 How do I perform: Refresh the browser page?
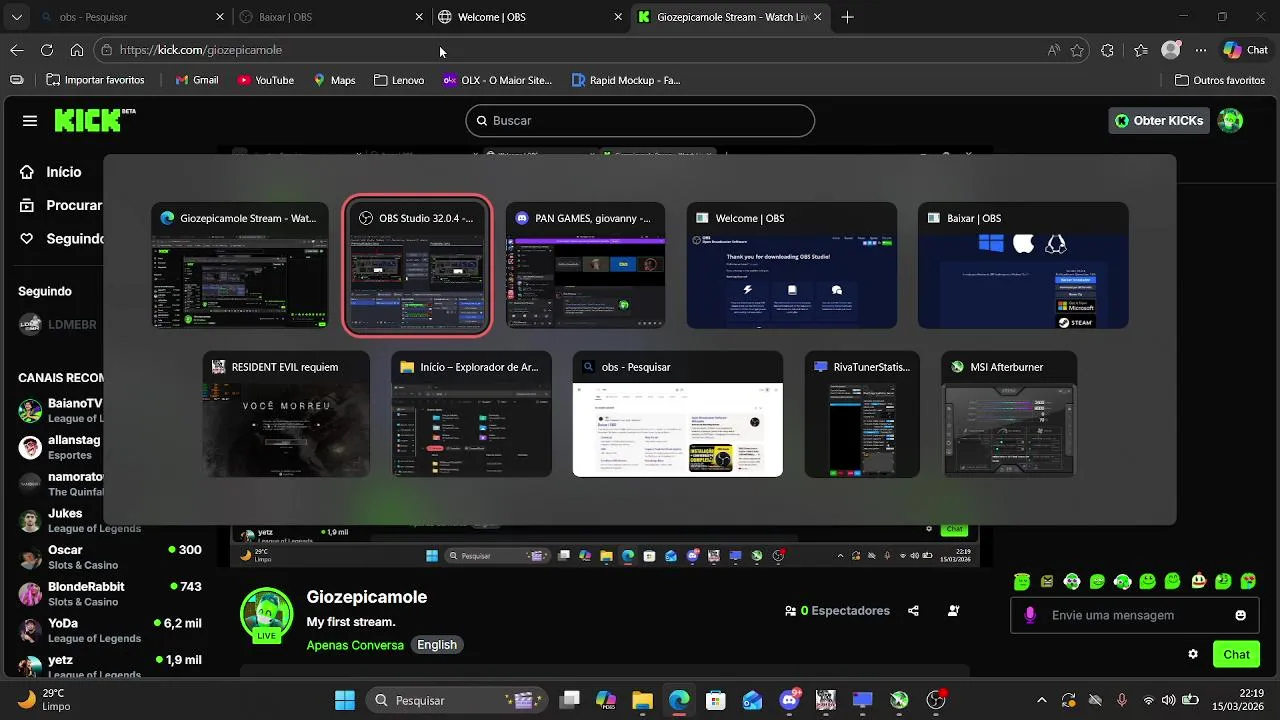click(x=47, y=50)
